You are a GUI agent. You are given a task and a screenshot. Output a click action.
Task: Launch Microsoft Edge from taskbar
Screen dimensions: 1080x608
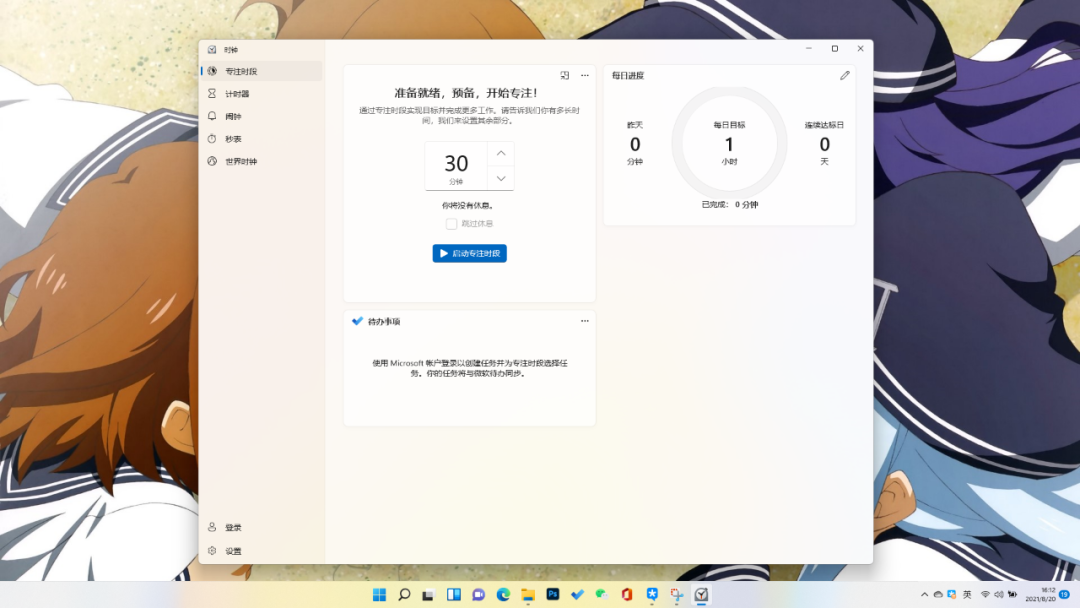(x=503, y=594)
